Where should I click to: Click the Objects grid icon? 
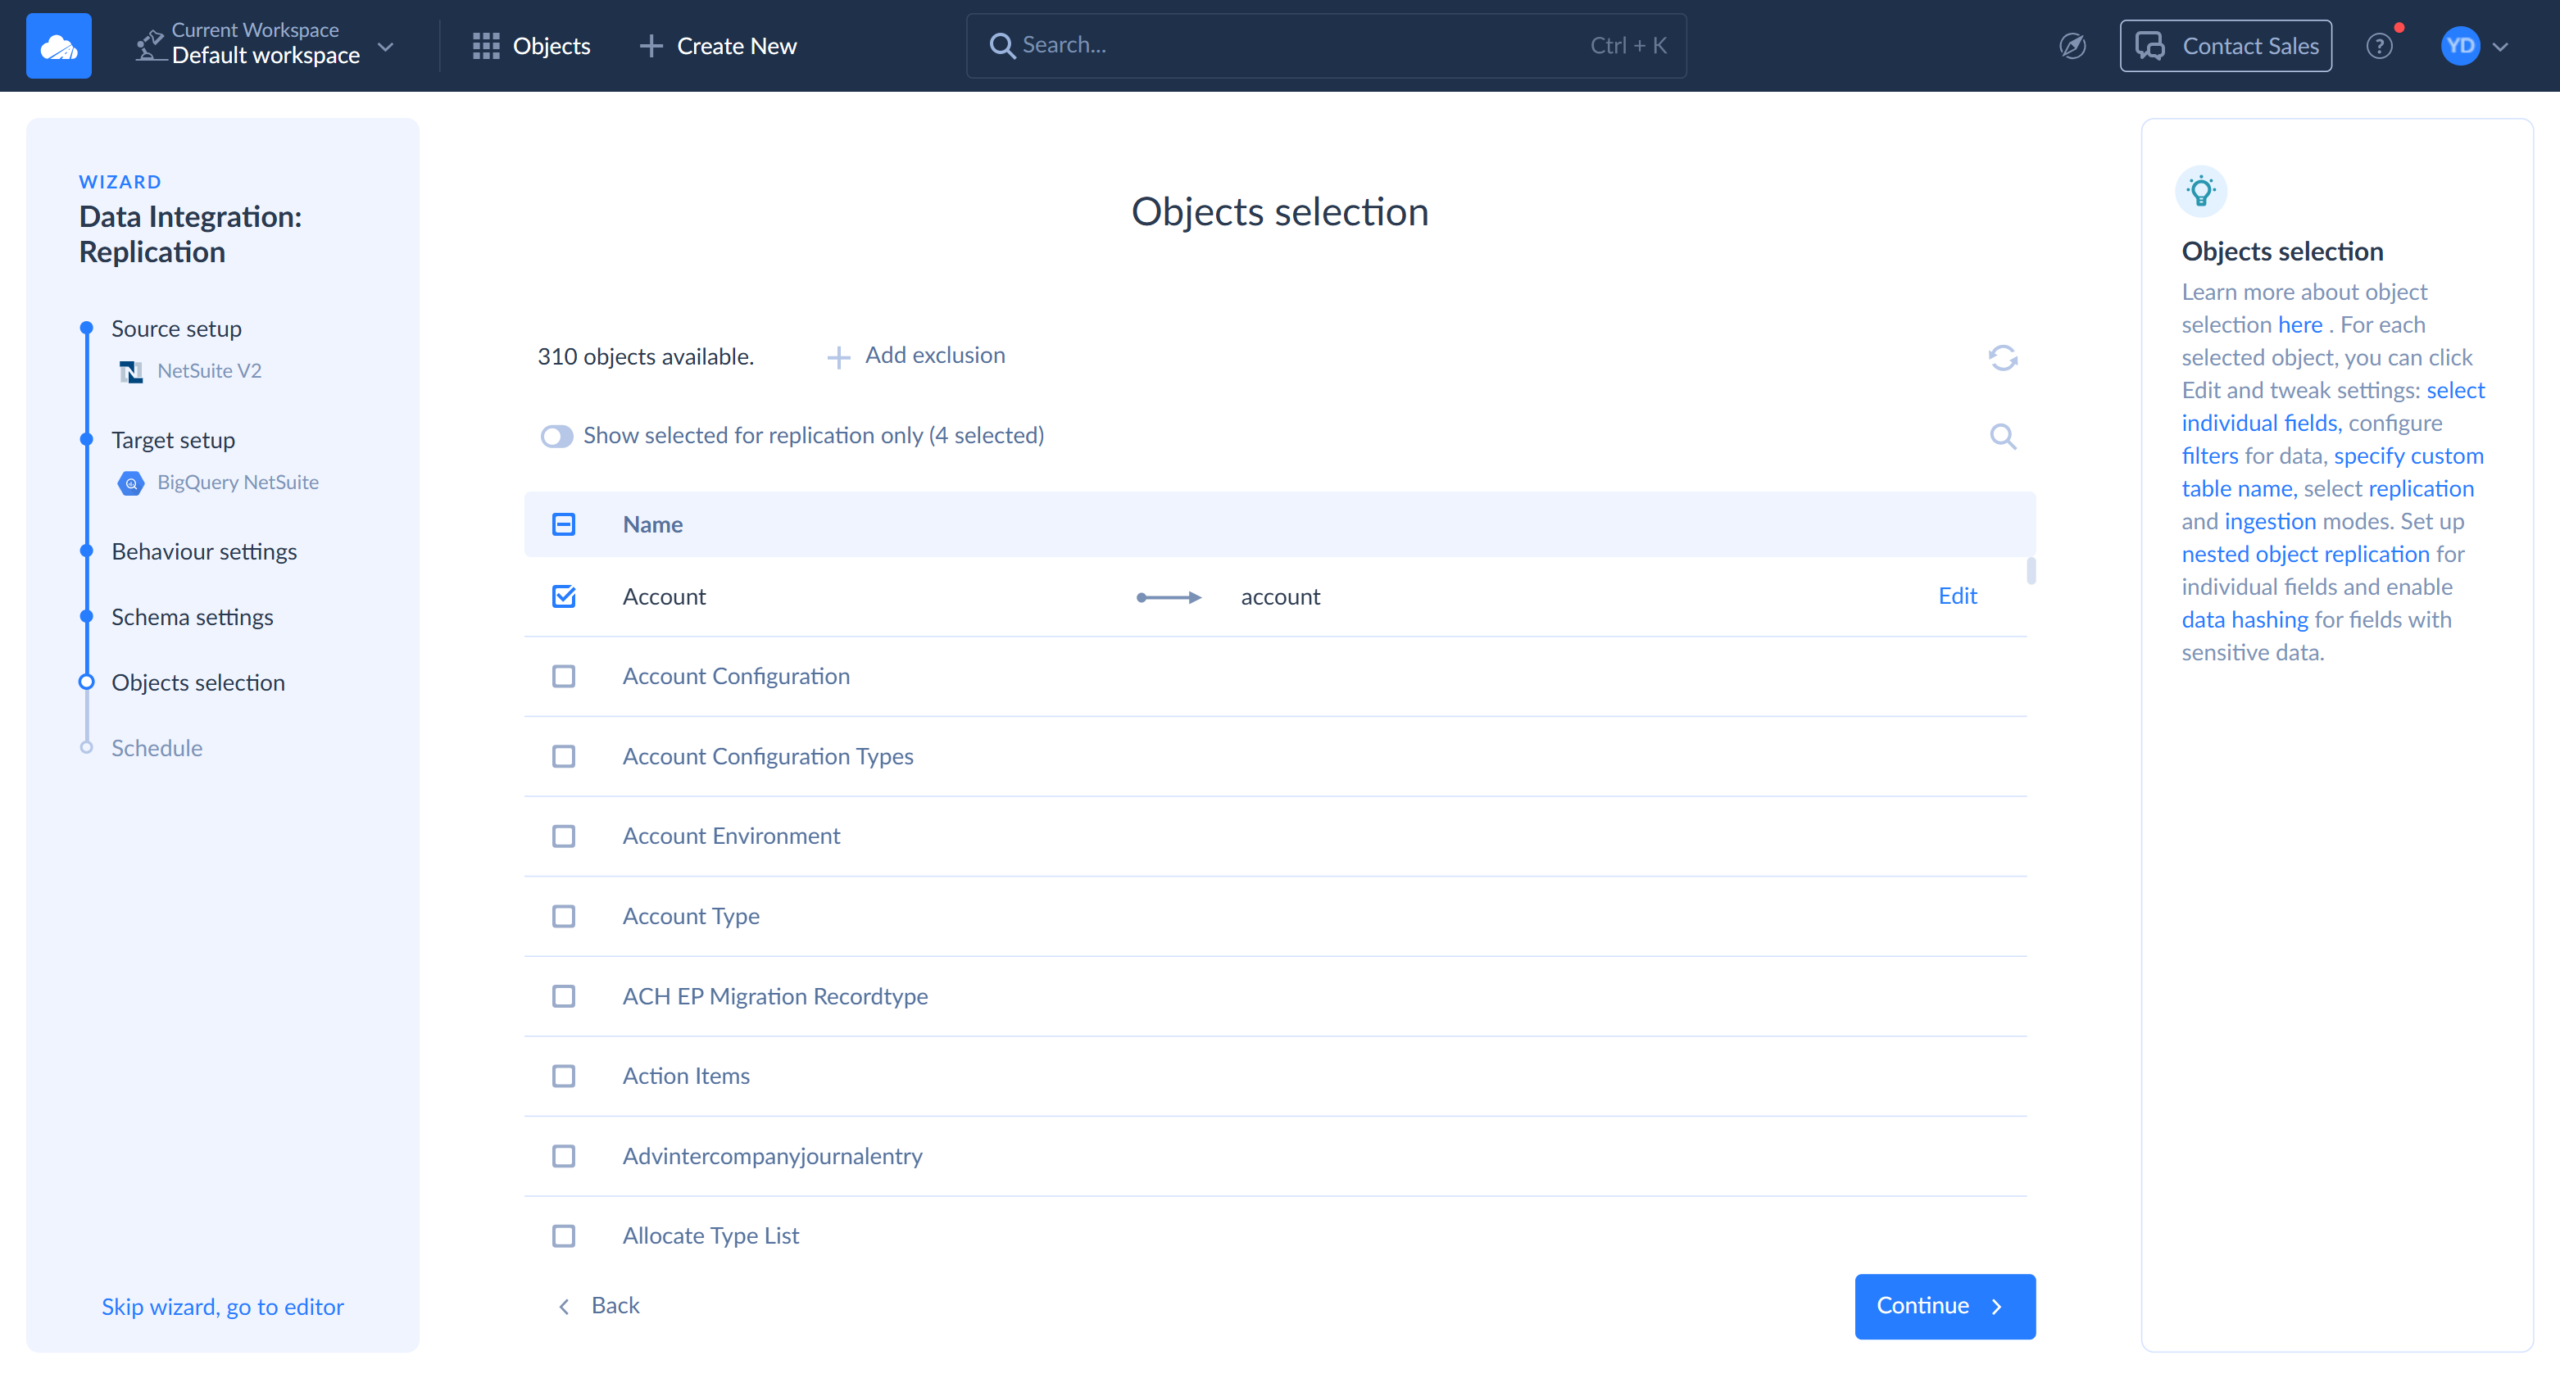point(486,46)
